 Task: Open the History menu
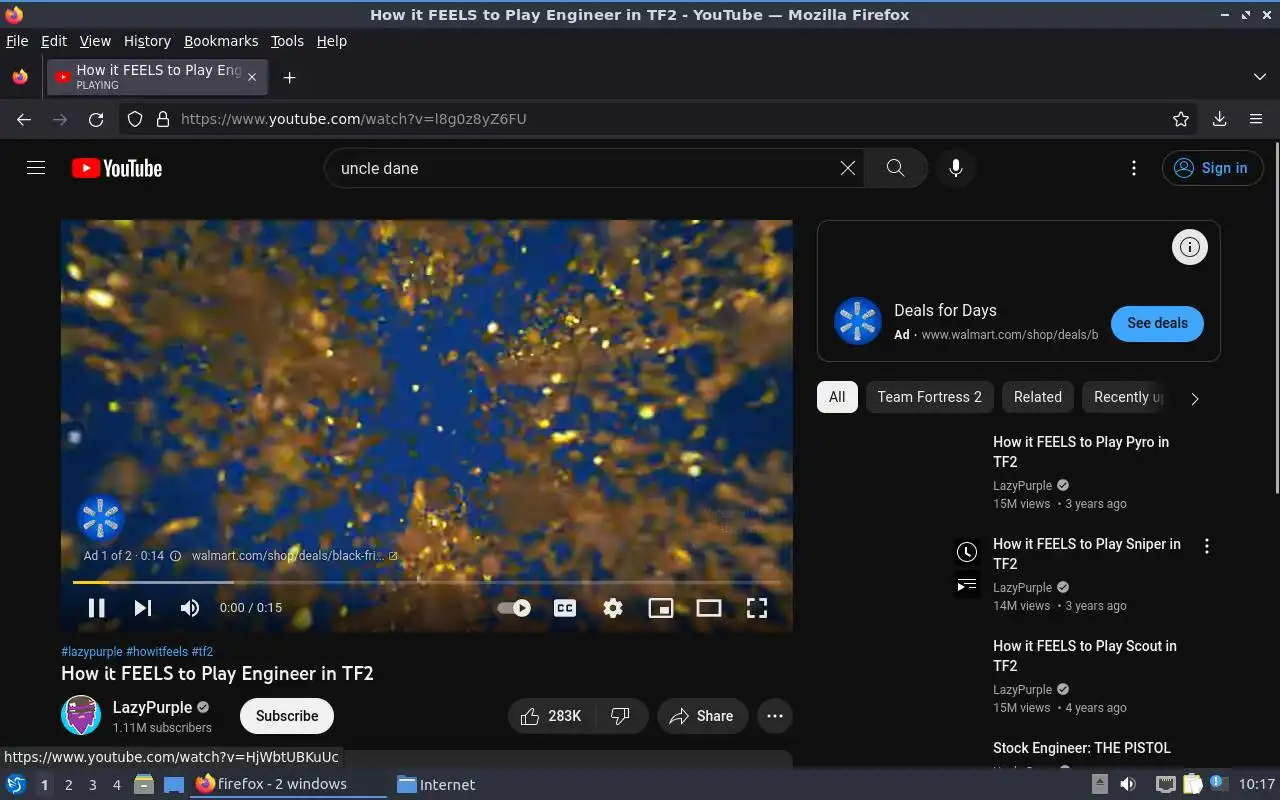[x=147, y=41]
